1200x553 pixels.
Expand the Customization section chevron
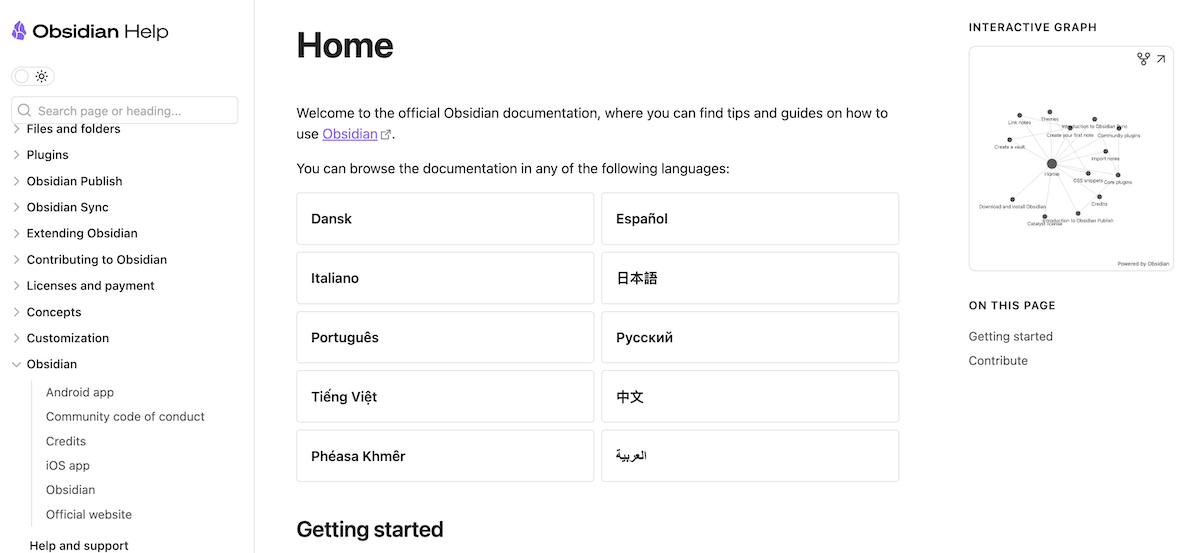coord(16,338)
